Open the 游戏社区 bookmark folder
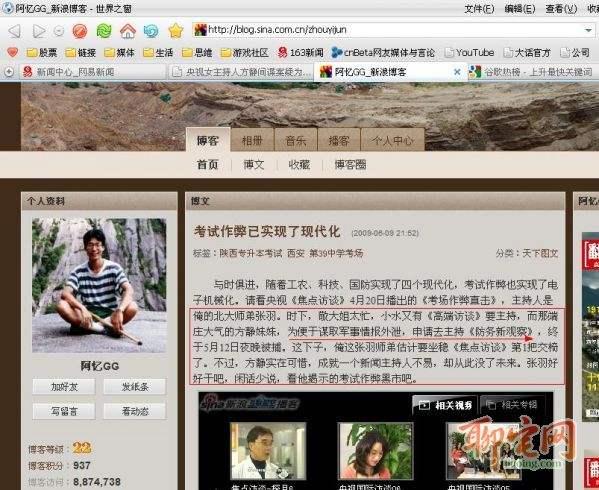 pos(245,52)
